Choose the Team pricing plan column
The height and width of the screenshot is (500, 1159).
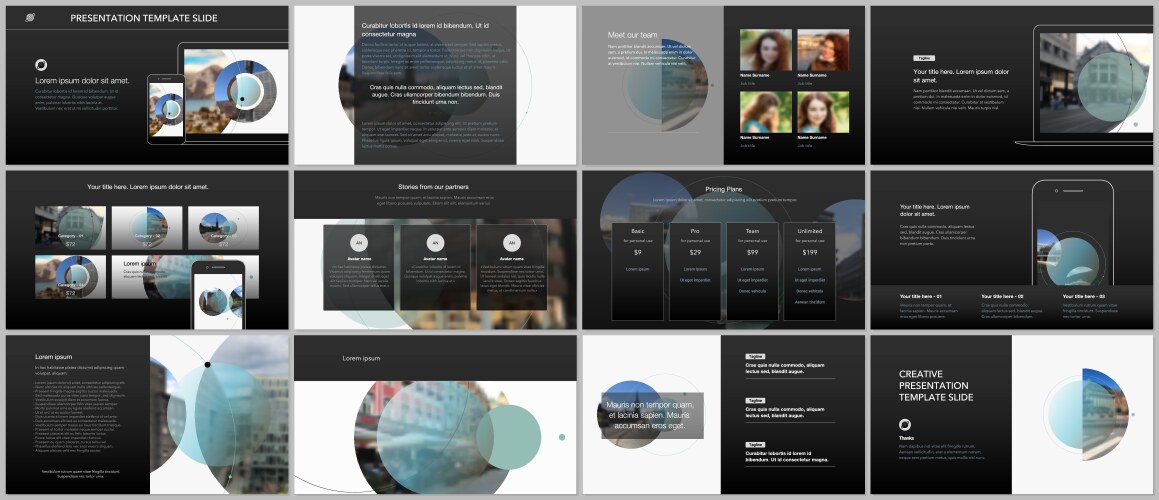752,271
